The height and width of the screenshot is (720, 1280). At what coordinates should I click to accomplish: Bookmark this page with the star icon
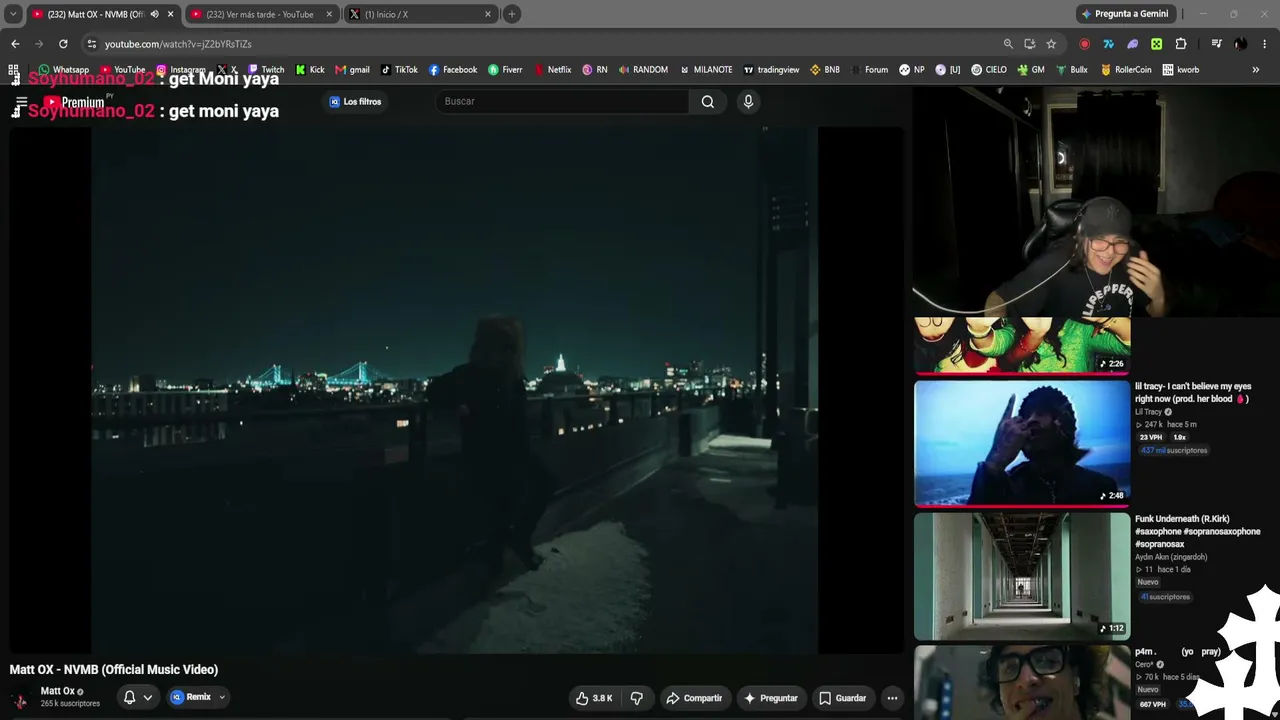1051,44
